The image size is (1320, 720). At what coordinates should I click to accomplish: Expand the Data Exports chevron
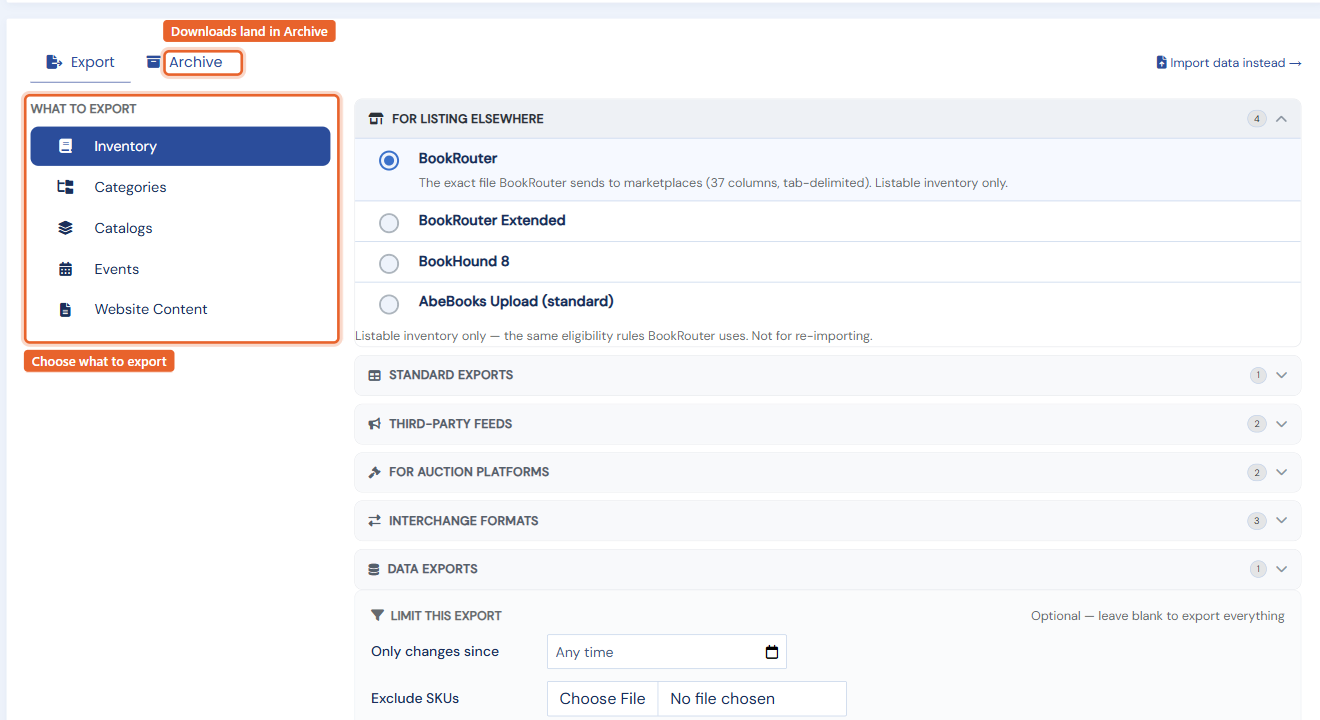tap(1281, 569)
